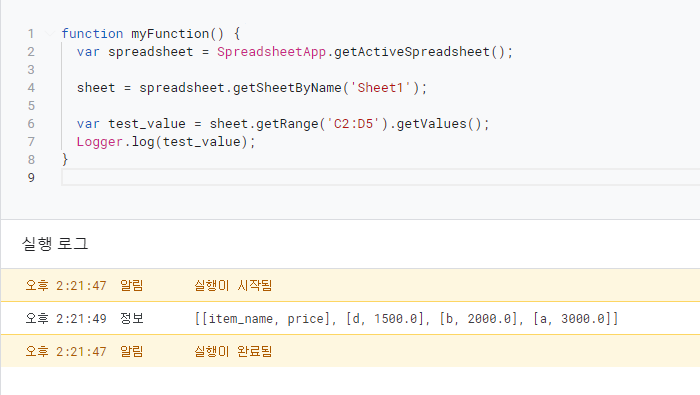This screenshot has height=395, width=700.
Task: Click 'getSheetByName' on line 4
Action: click(288, 87)
